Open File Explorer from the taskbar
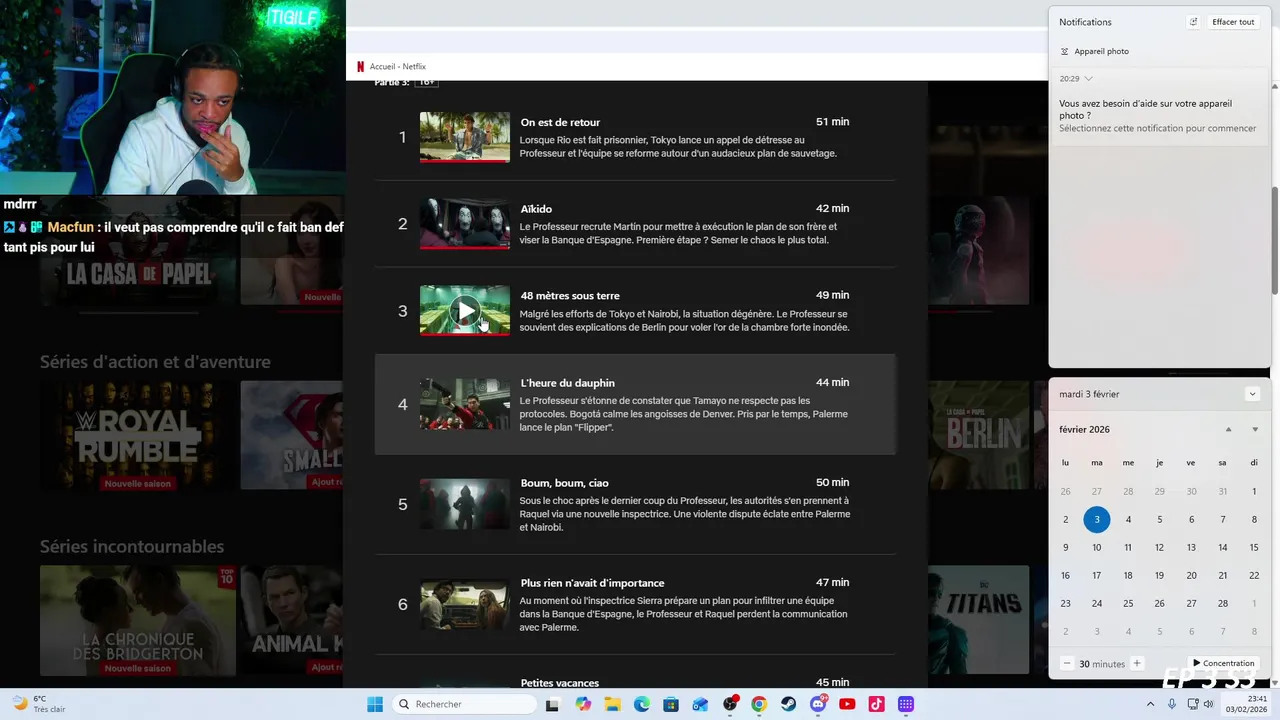The image size is (1280, 720). tap(612, 704)
